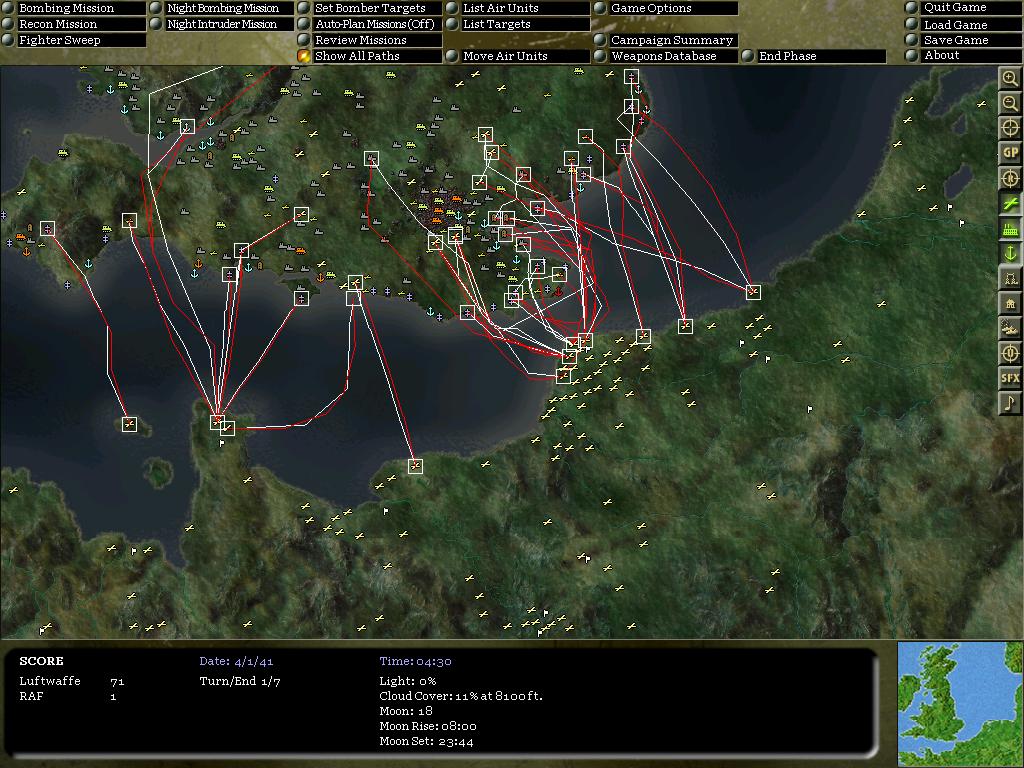The width and height of the screenshot is (1024, 768).
Task: Click the factory targets icon
Action: 1011,230
